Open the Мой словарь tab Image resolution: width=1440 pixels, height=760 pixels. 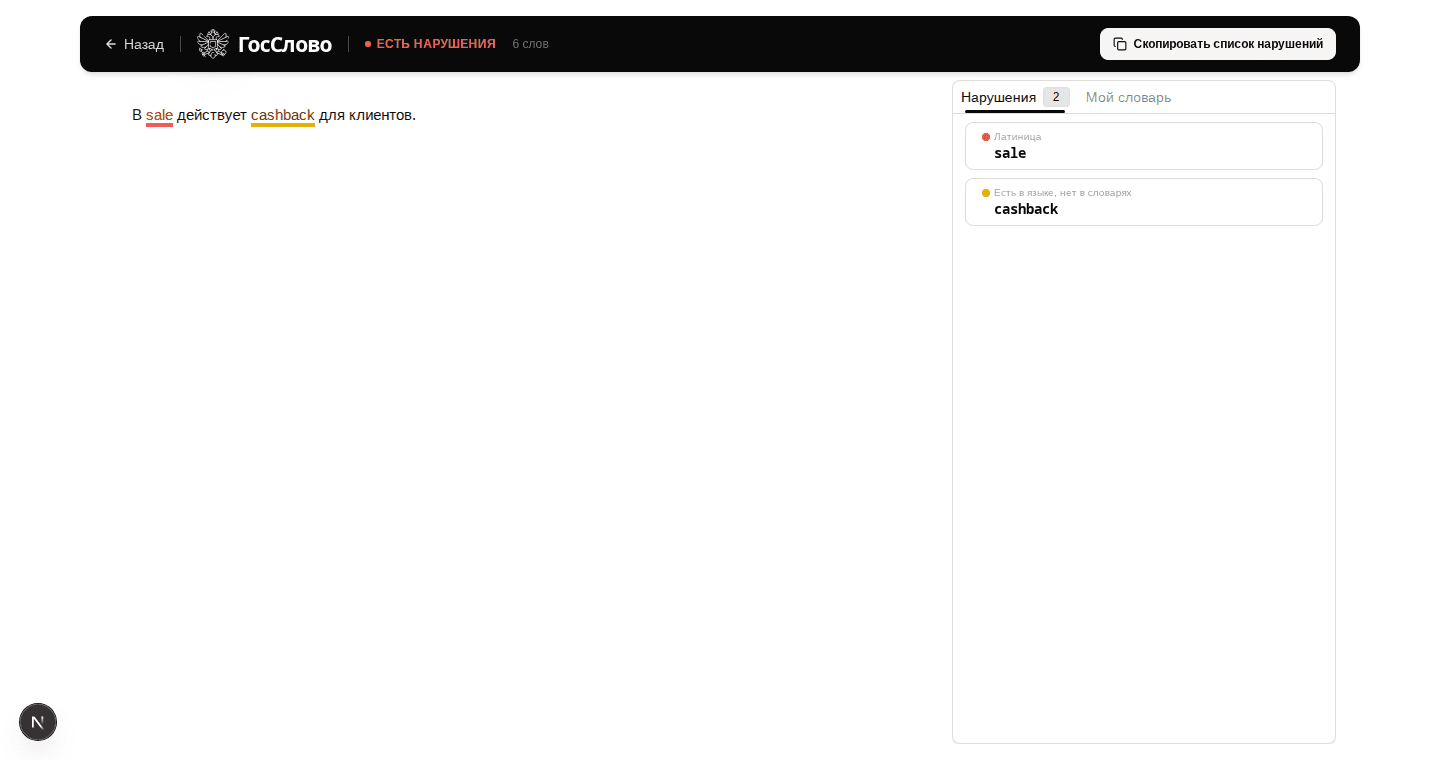click(1128, 97)
